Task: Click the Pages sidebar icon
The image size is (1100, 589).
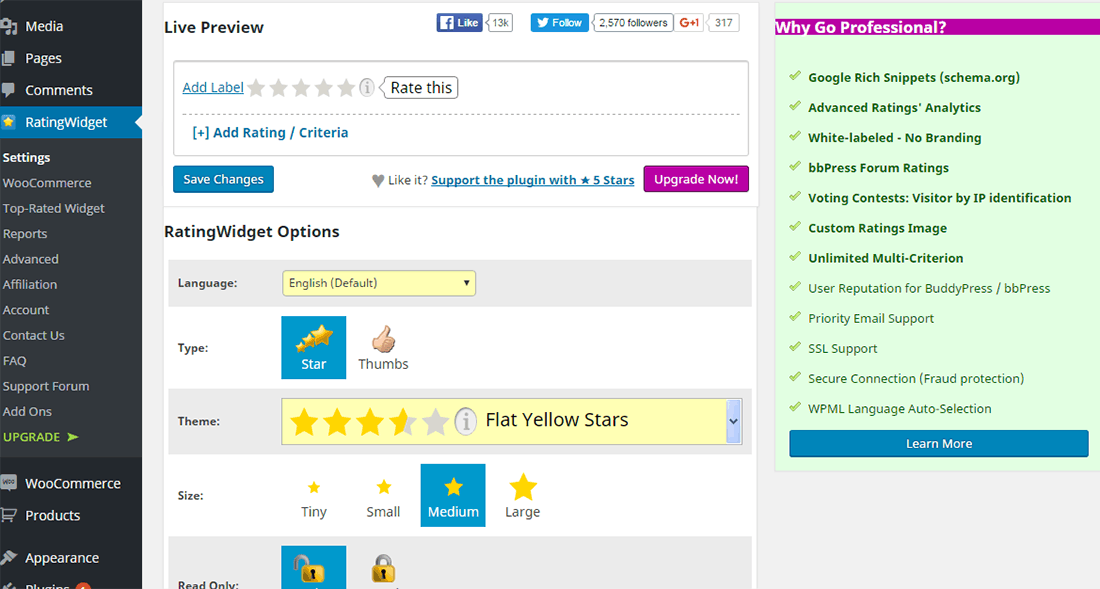Action: (8, 58)
